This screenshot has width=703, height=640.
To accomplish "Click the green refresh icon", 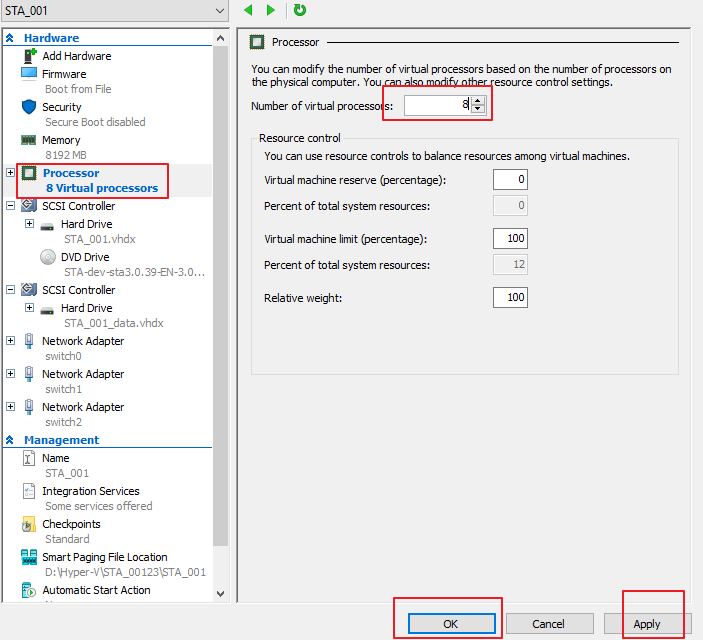I will coord(299,10).
